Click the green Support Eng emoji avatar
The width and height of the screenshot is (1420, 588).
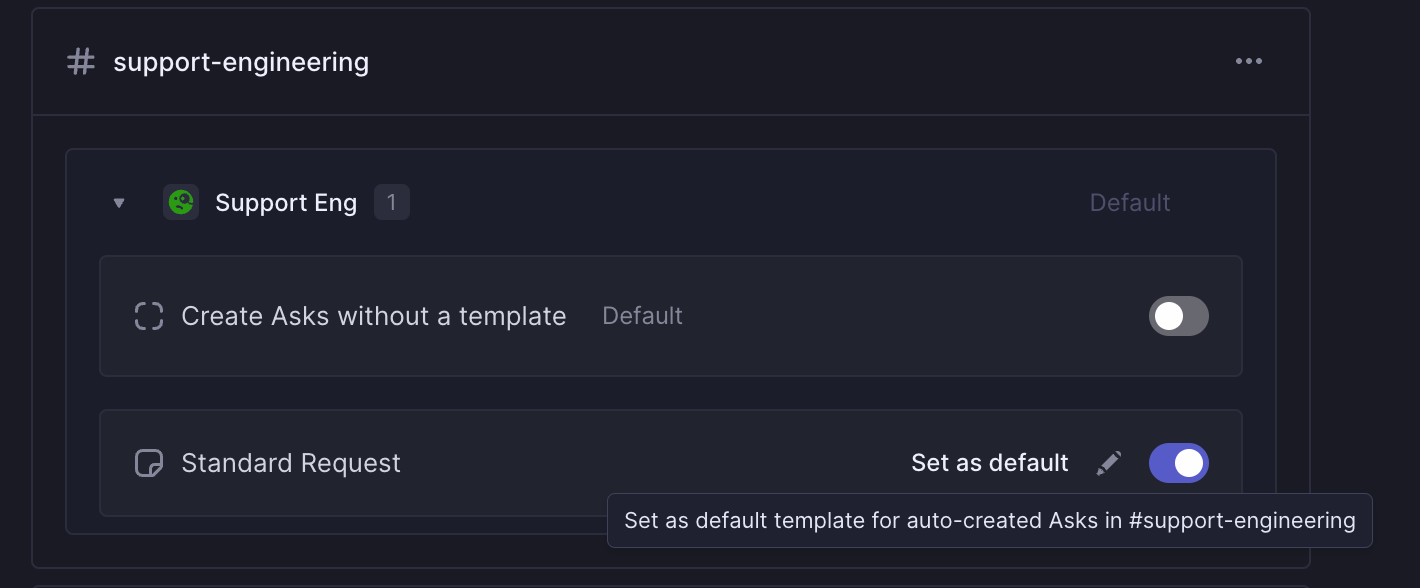[x=181, y=202]
